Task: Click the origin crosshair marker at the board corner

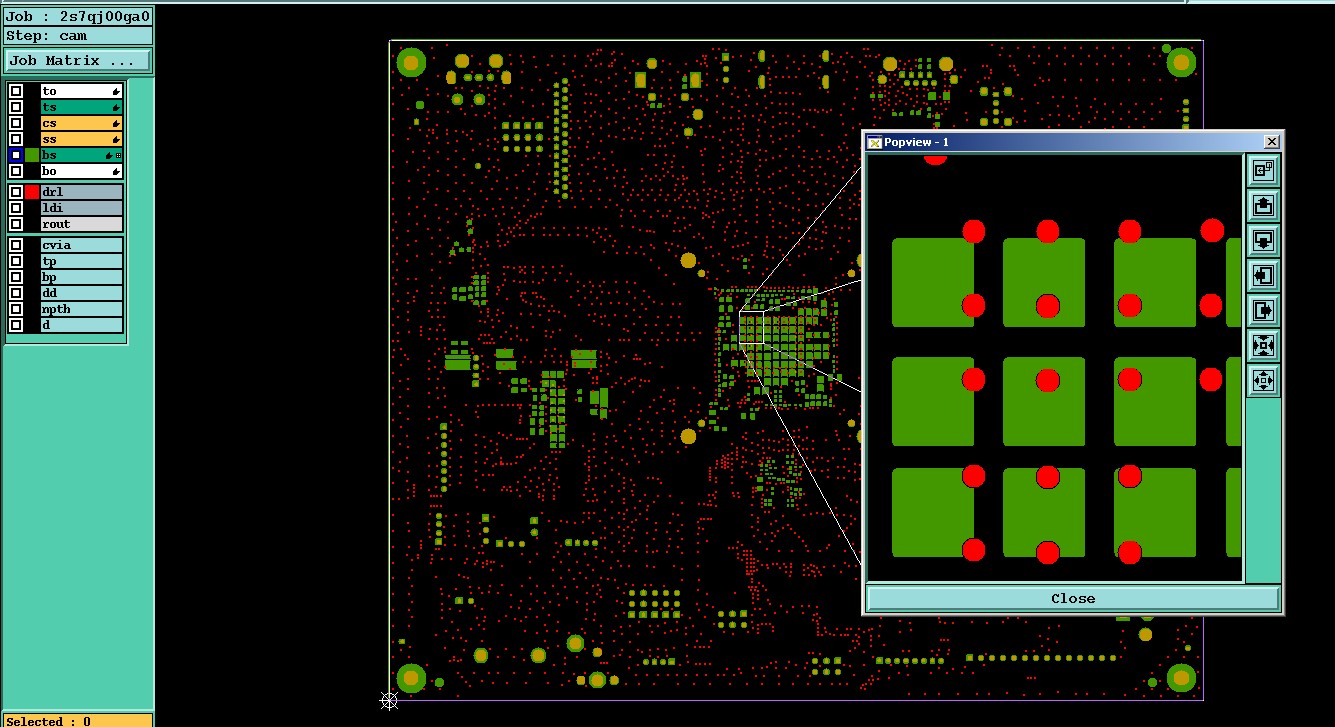Action: [390, 700]
